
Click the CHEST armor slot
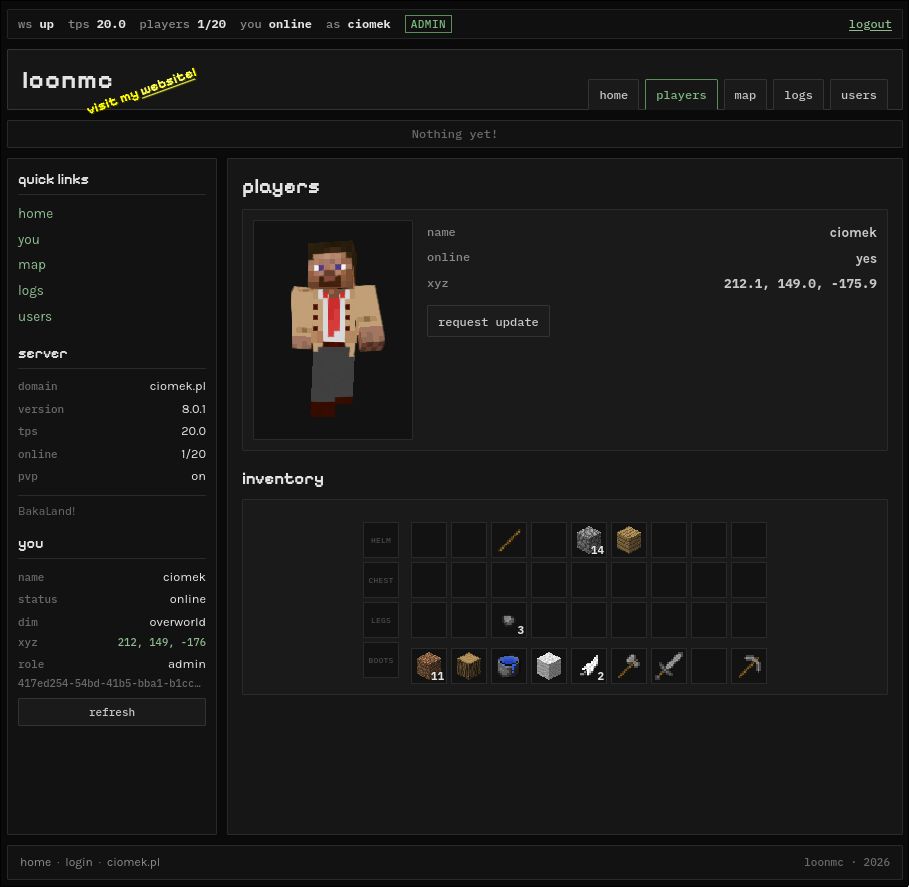(x=381, y=580)
